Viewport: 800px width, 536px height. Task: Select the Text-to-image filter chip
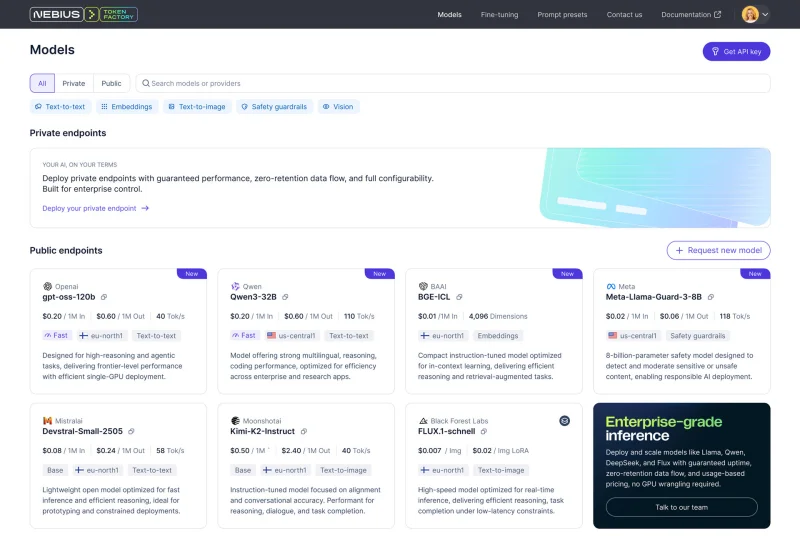tap(197, 106)
